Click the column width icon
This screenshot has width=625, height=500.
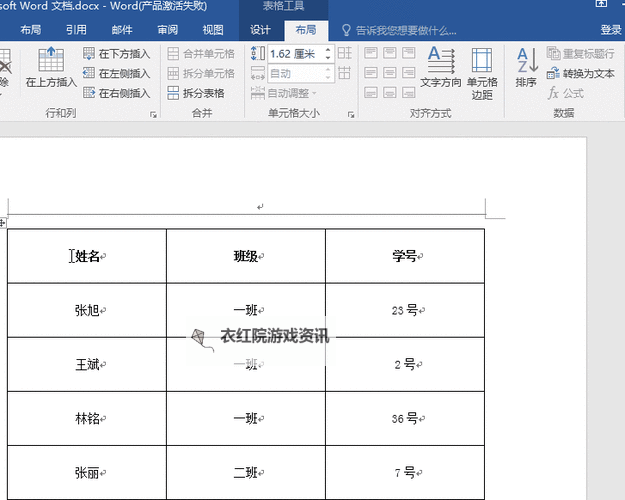[258, 73]
